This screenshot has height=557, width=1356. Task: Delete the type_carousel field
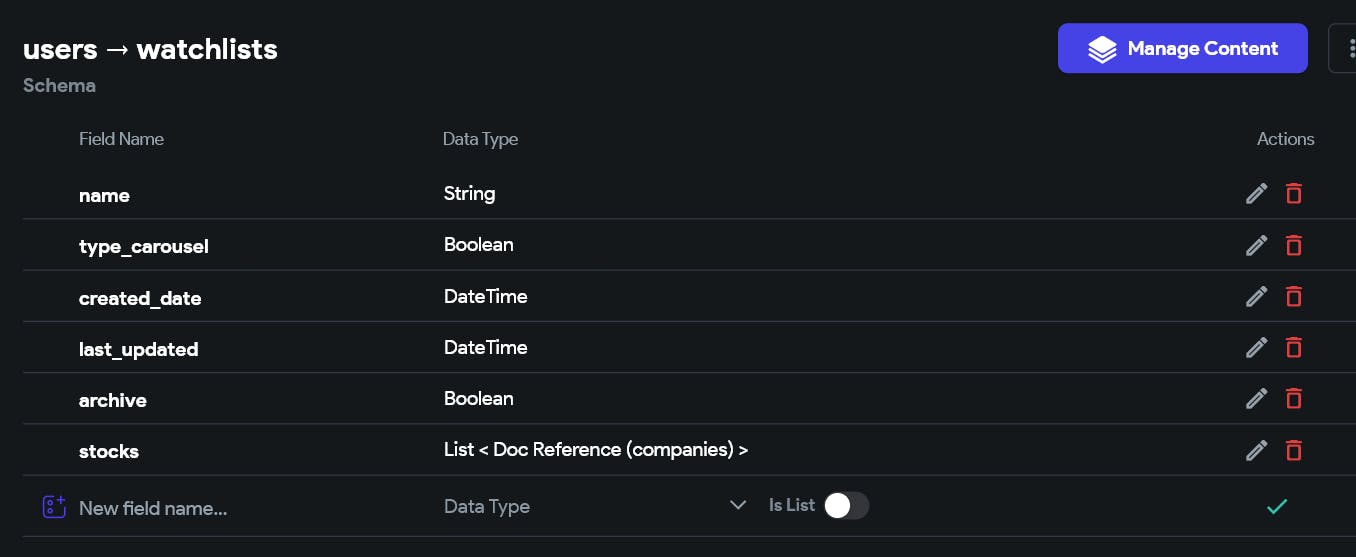(x=1294, y=245)
